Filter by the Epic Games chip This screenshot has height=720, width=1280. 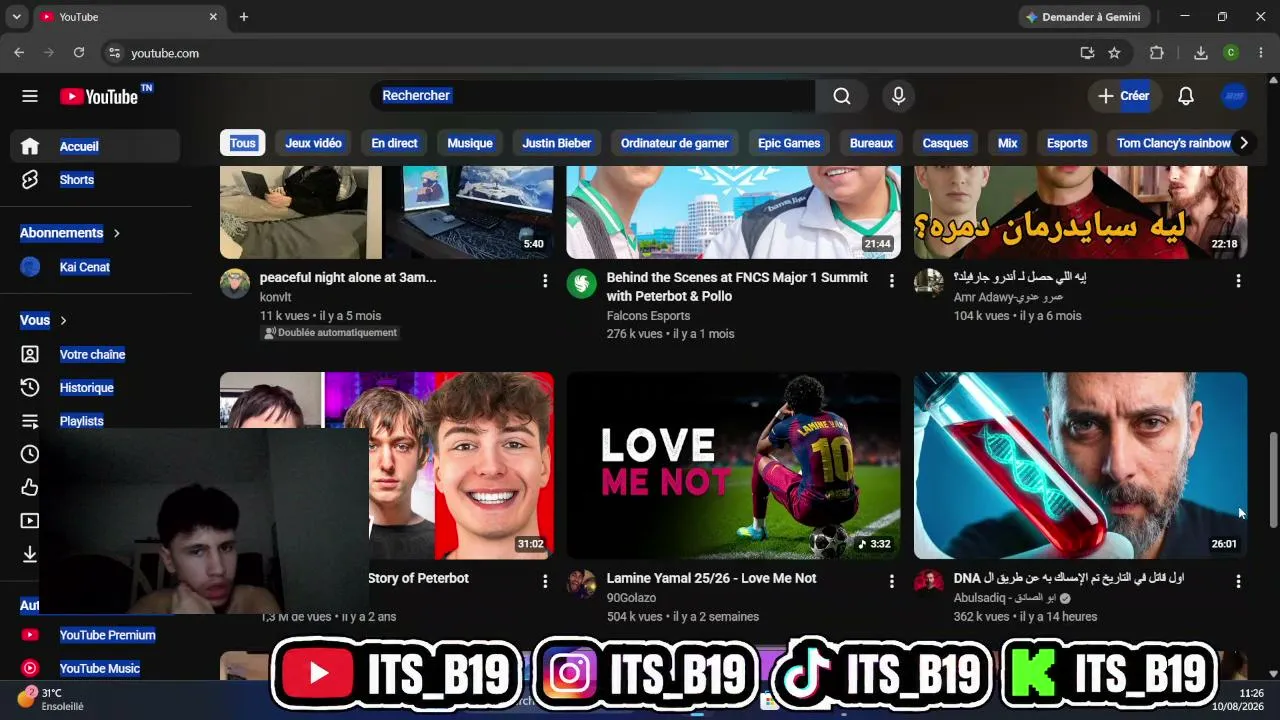tap(789, 143)
